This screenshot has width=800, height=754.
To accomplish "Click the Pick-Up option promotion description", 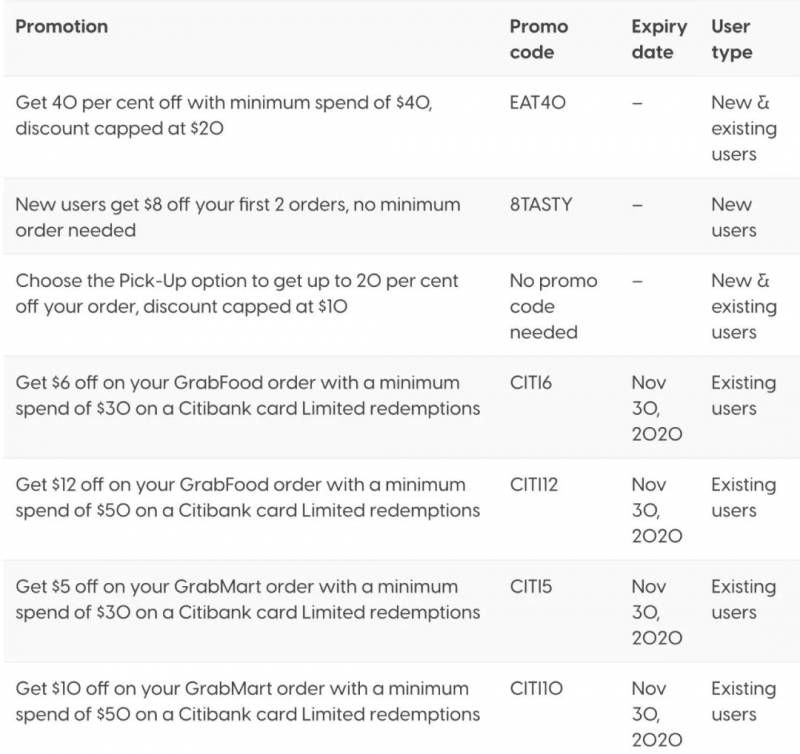I will [x=237, y=293].
